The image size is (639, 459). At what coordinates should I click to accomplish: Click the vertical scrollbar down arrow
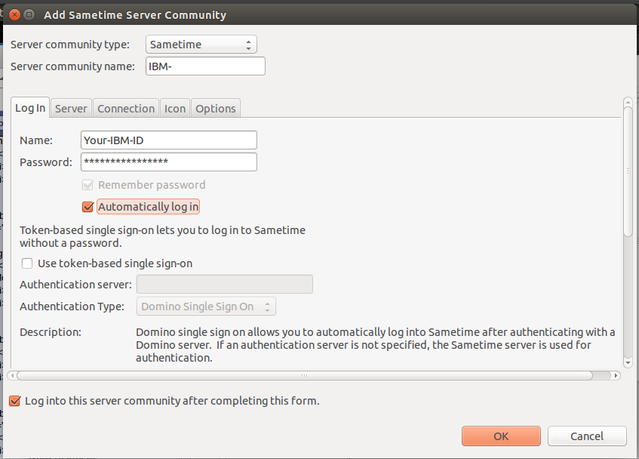(628, 362)
